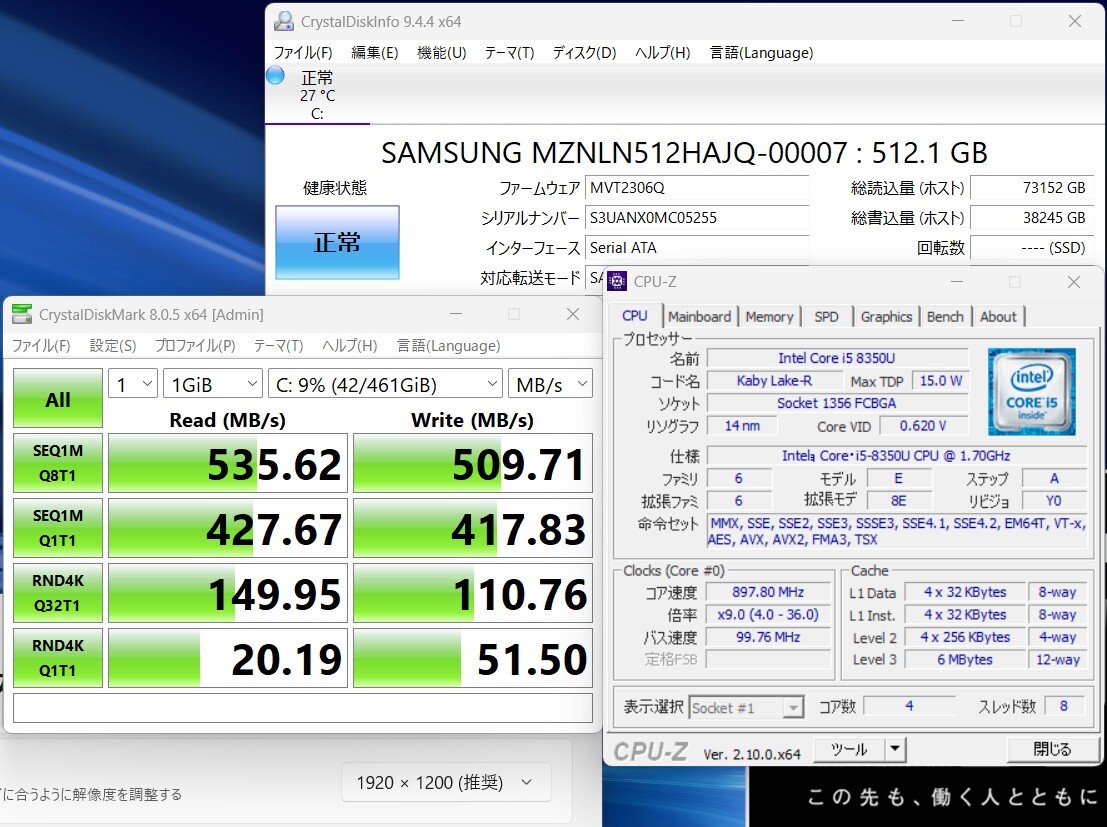
Task: Open テーマ(T) menu in CrystalDiskInfo
Action: [510, 53]
